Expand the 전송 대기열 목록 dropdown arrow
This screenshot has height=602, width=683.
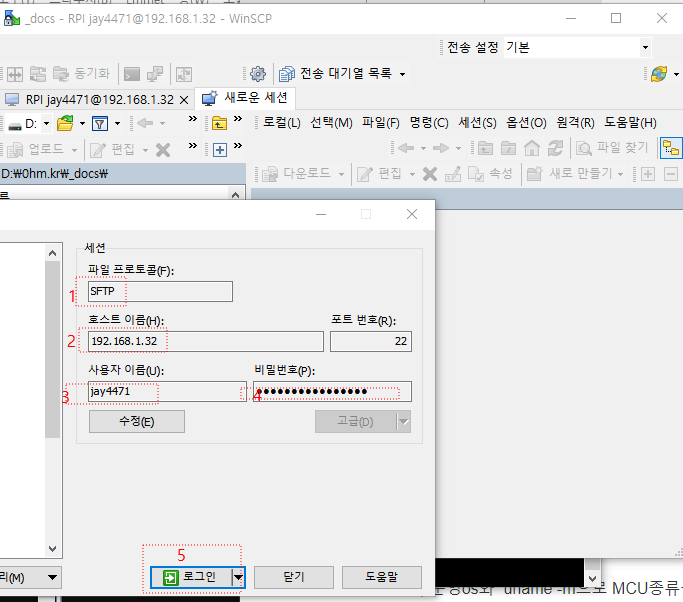402,74
